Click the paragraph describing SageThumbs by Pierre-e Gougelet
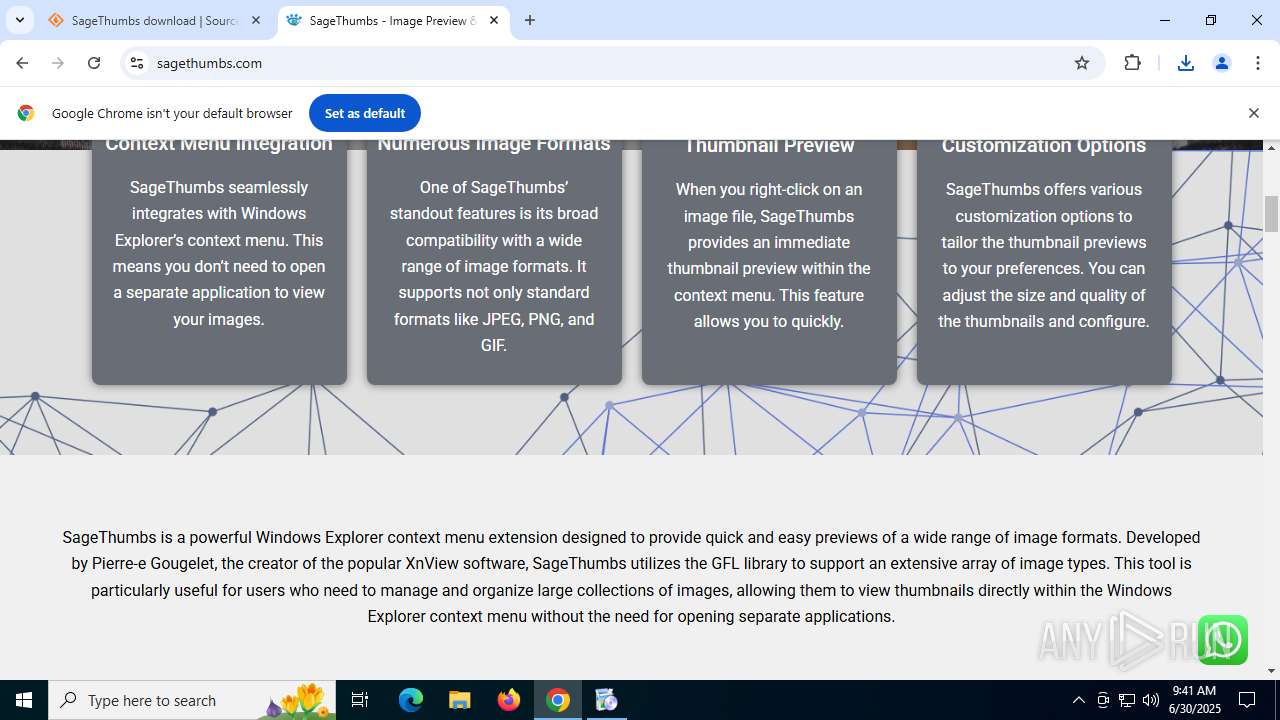 [x=631, y=577]
